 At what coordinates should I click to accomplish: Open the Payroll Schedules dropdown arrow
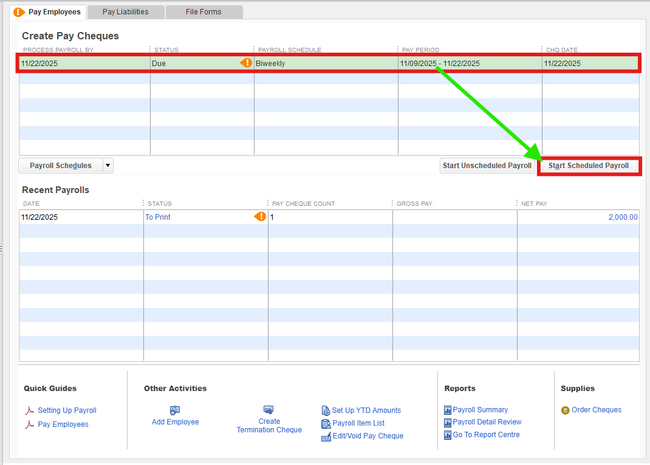click(108, 166)
